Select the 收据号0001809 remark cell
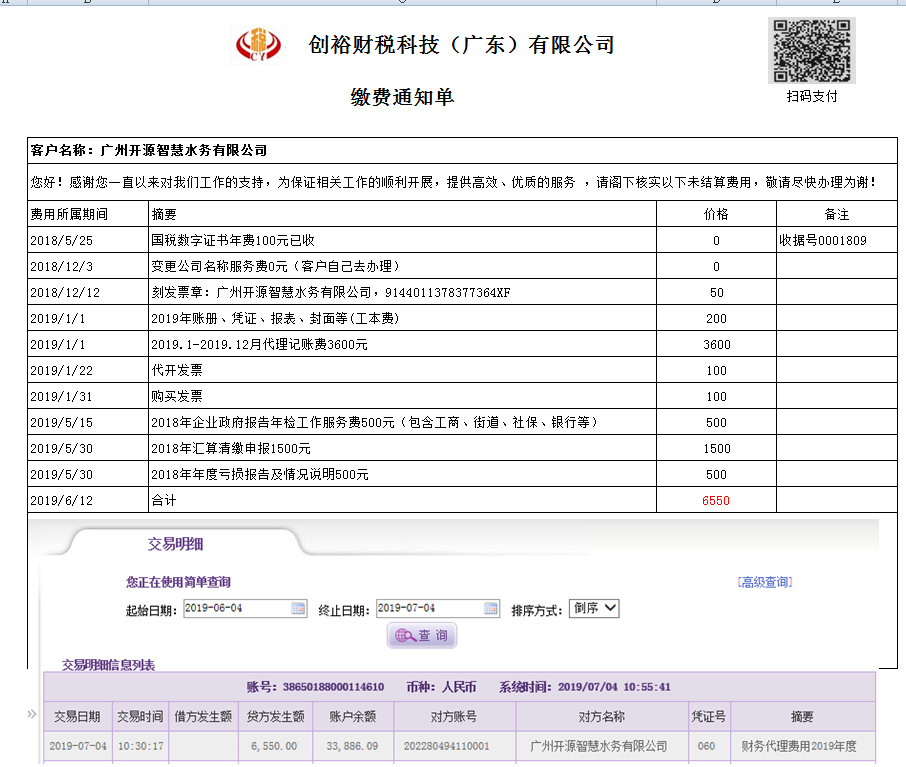 pyautogui.click(x=837, y=240)
